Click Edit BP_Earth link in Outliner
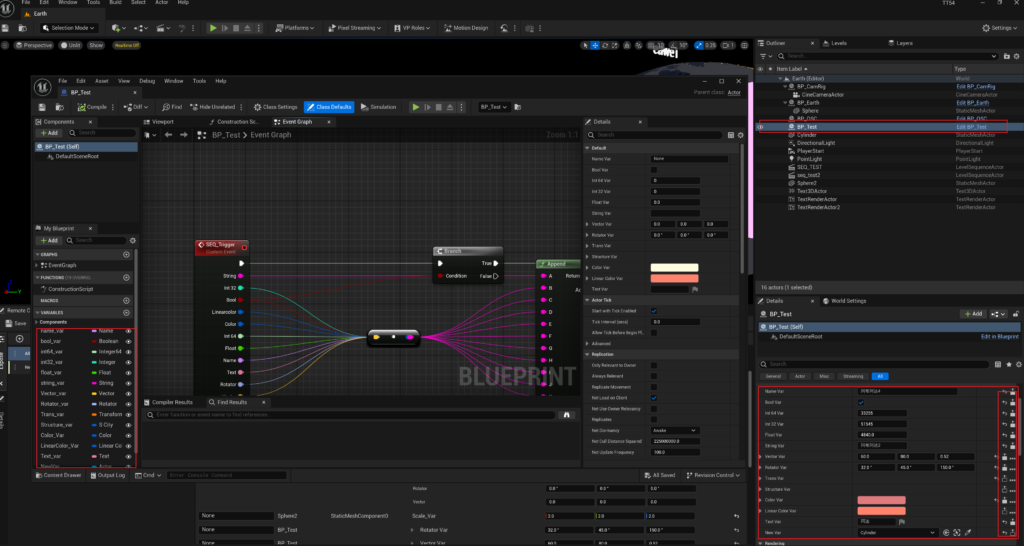Viewport: 1024px width, 546px height. [x=972, y=103]
